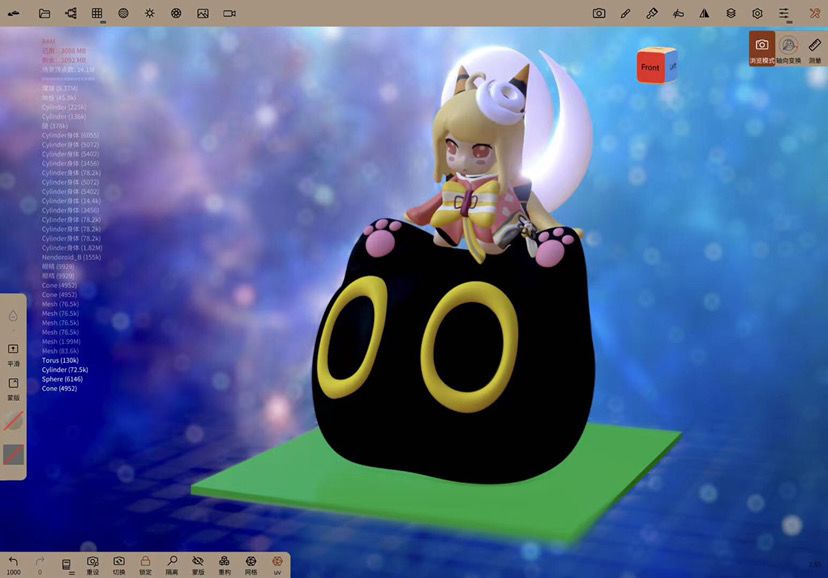
Task: Open the interface sliders menu
Action: (784, 13)
